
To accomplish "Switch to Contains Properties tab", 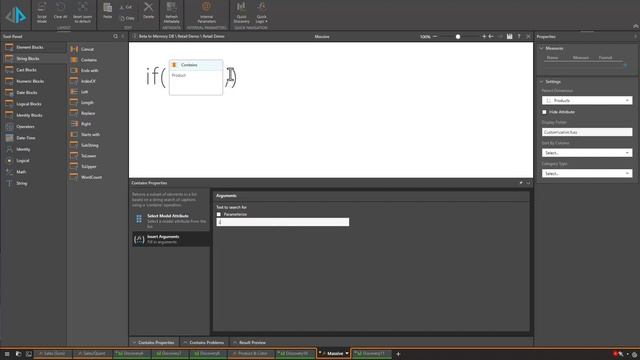I will tap(154, 342).
